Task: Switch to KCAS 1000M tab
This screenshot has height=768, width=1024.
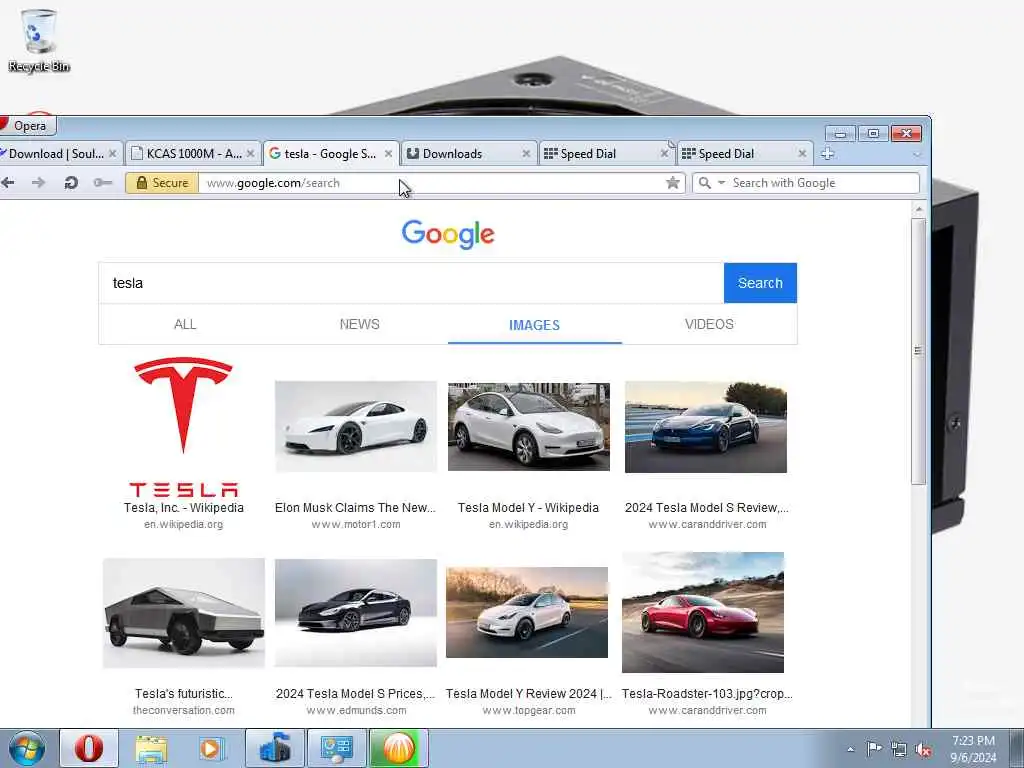Action: click(x=193, y=153)
